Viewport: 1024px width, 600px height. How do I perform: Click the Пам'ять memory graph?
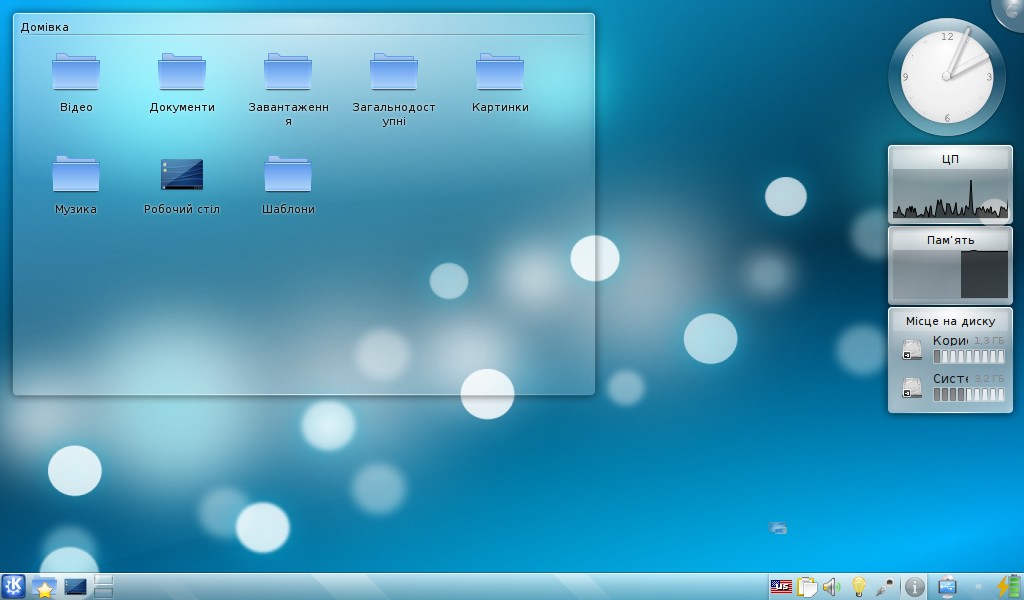[950, 274]
